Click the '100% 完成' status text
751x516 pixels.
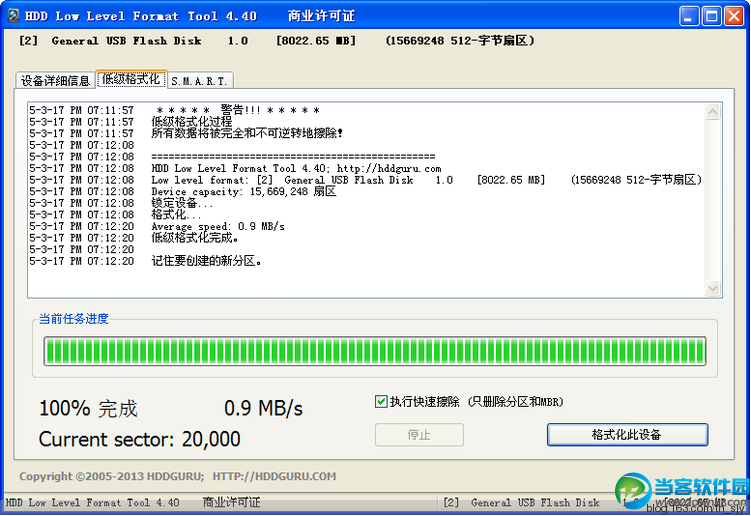88,409
